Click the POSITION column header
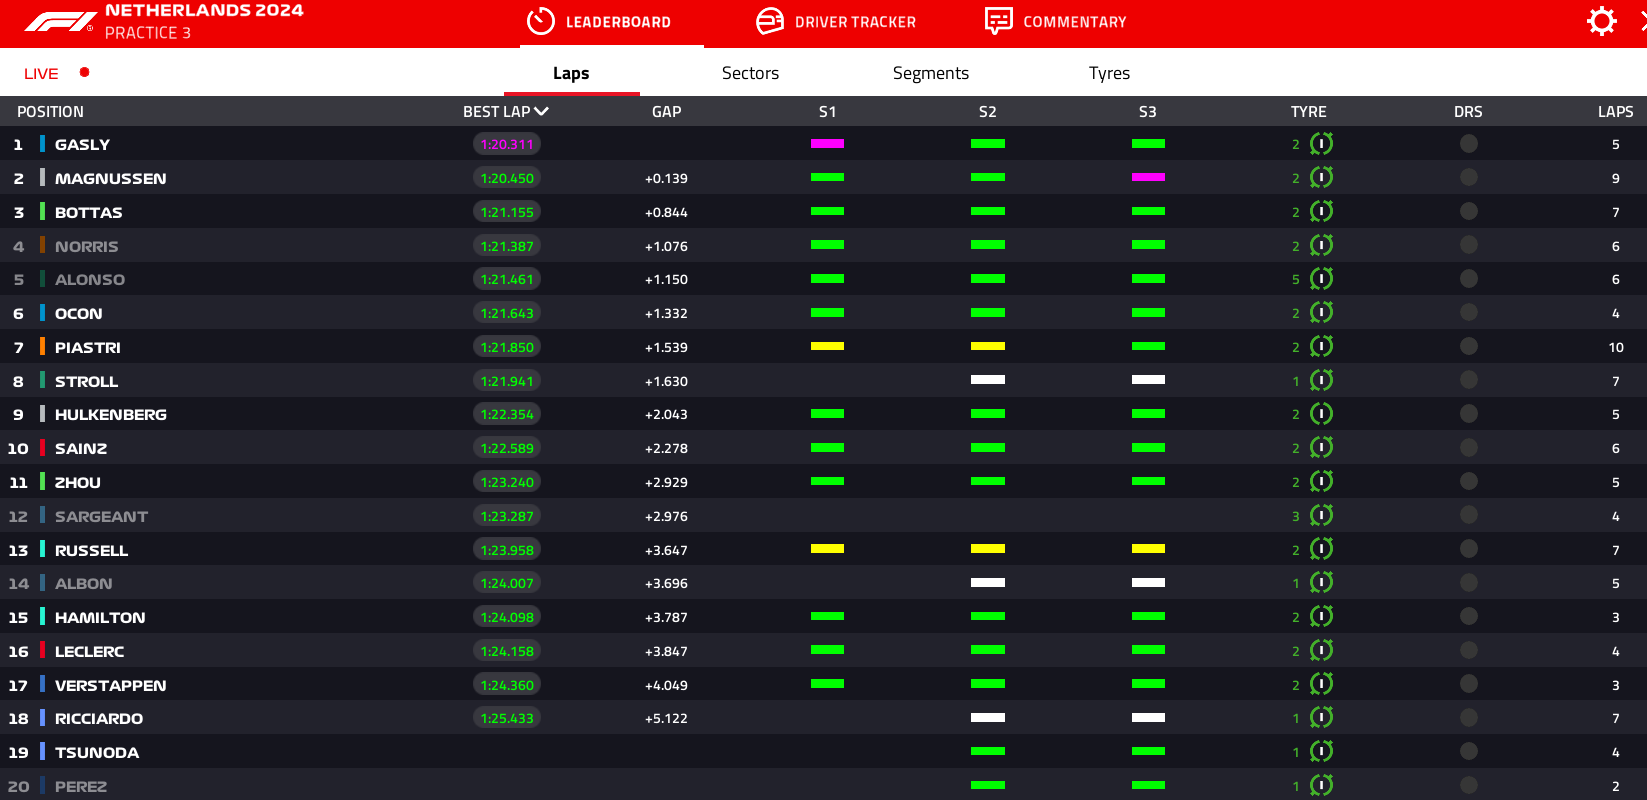The width and height of the screenshot is (1647, 800). point(50,112)
